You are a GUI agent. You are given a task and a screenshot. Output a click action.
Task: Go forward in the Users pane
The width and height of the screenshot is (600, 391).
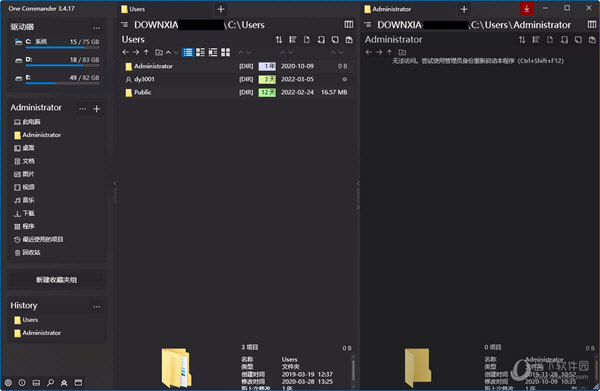(x=136, y=52)
